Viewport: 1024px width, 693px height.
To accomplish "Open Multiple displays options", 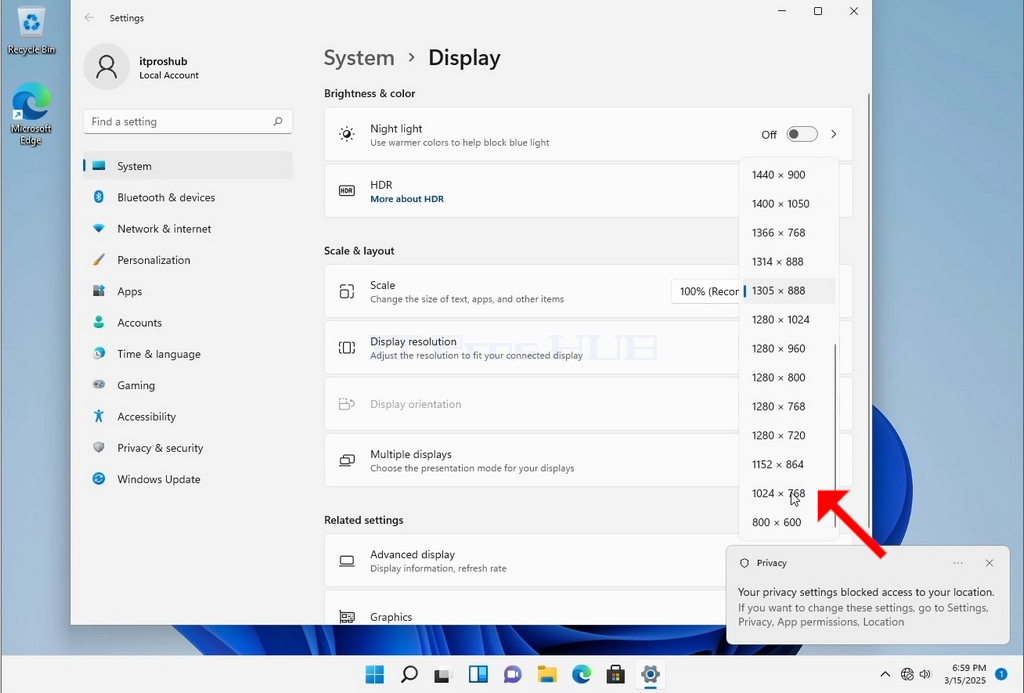I will coord(531,460).
